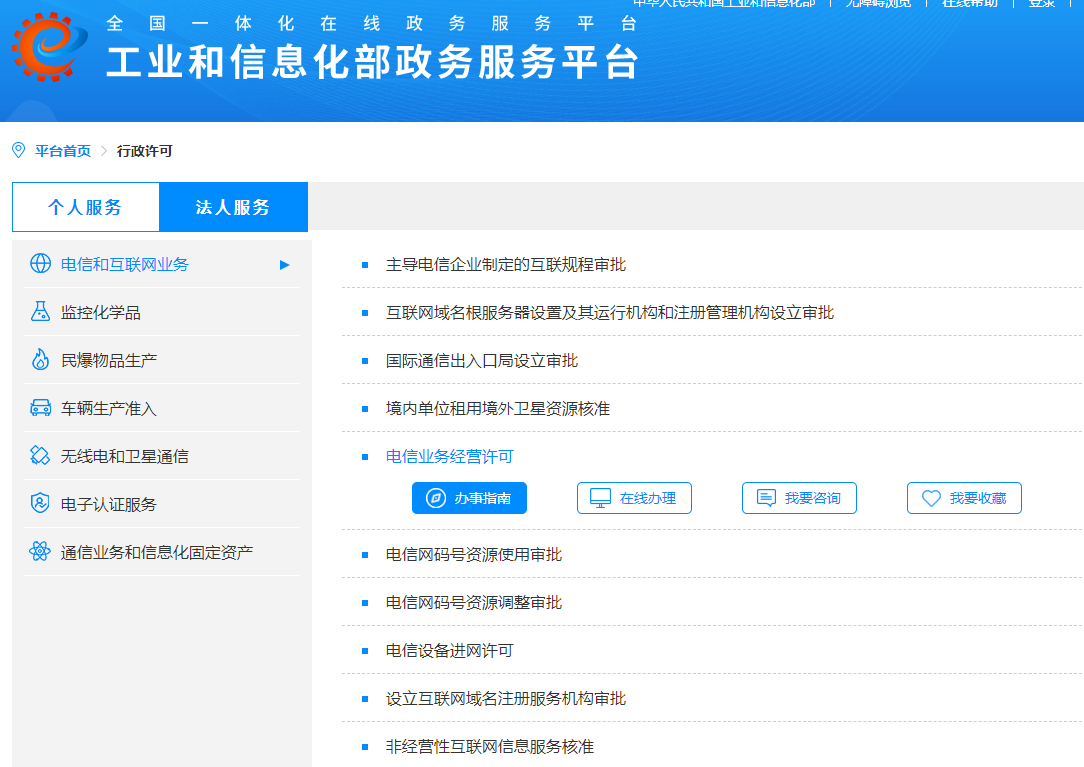Image resolution: width=1084 pixels, height=767 pixels.
Task: Open 电信设备进网许可 item
Action: [449, 650]
